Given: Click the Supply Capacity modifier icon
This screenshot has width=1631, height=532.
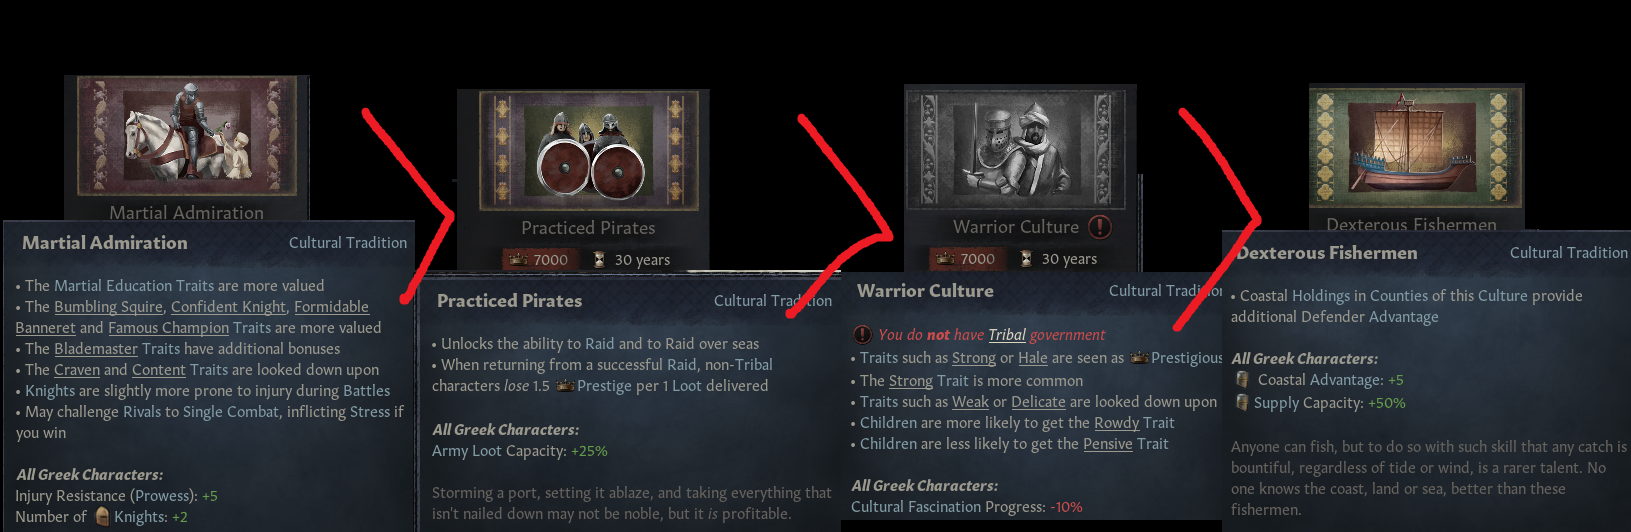Looking at the screenshot, I should (1242, 402).
